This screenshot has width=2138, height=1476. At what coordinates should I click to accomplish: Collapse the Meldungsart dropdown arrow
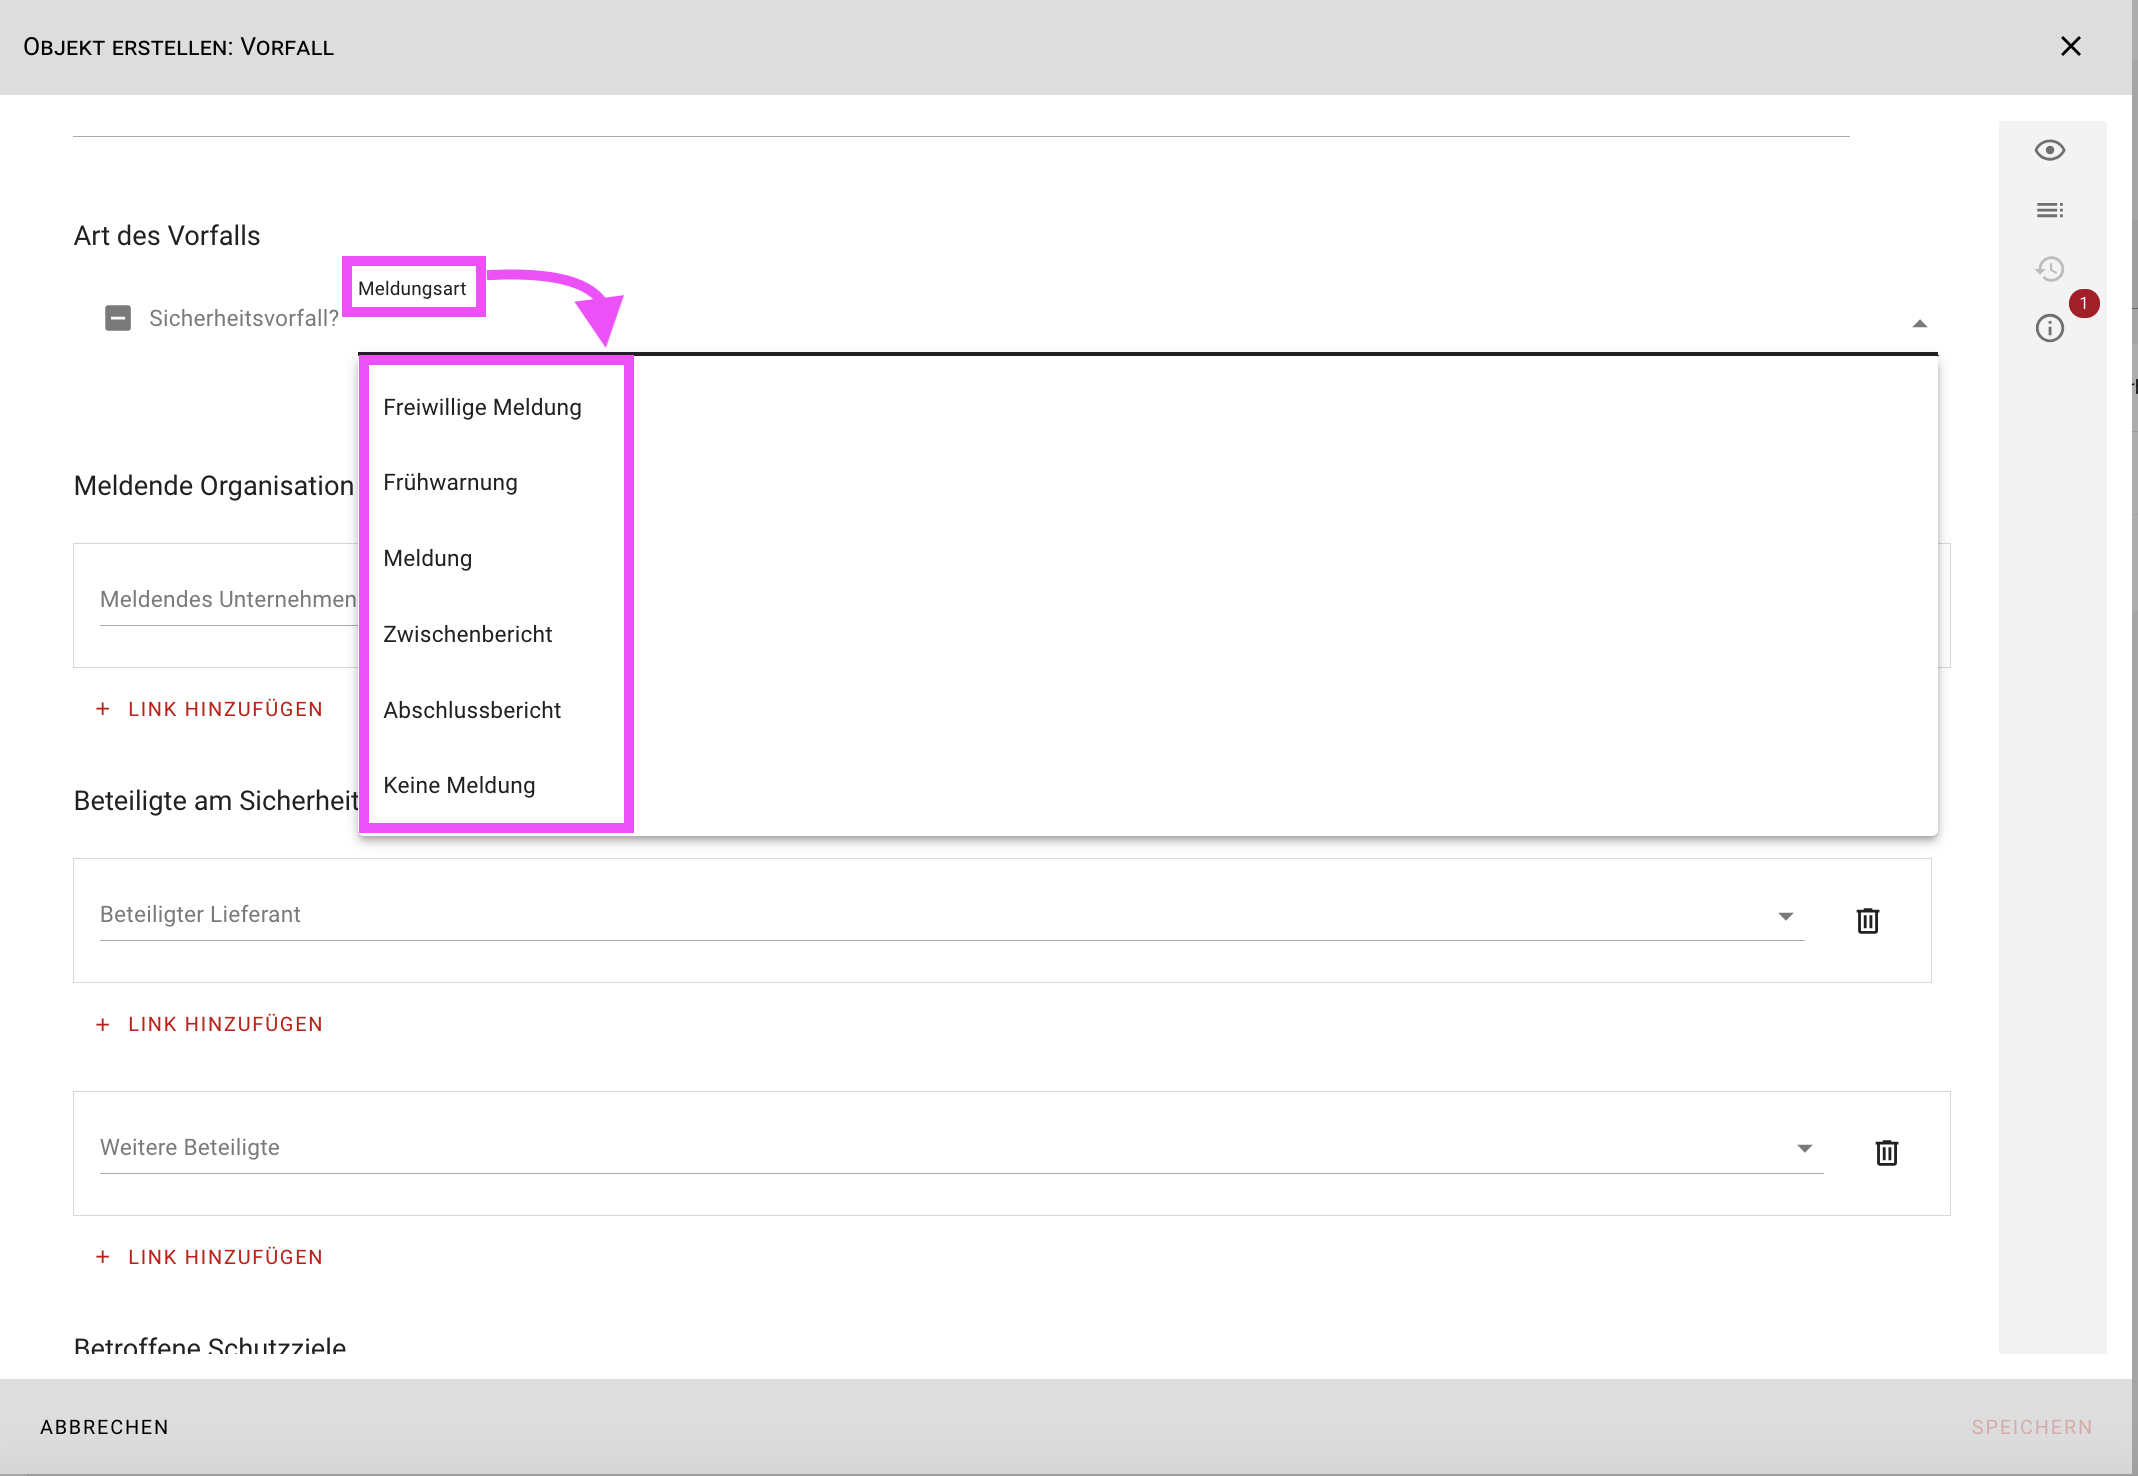coord(1919,323)
